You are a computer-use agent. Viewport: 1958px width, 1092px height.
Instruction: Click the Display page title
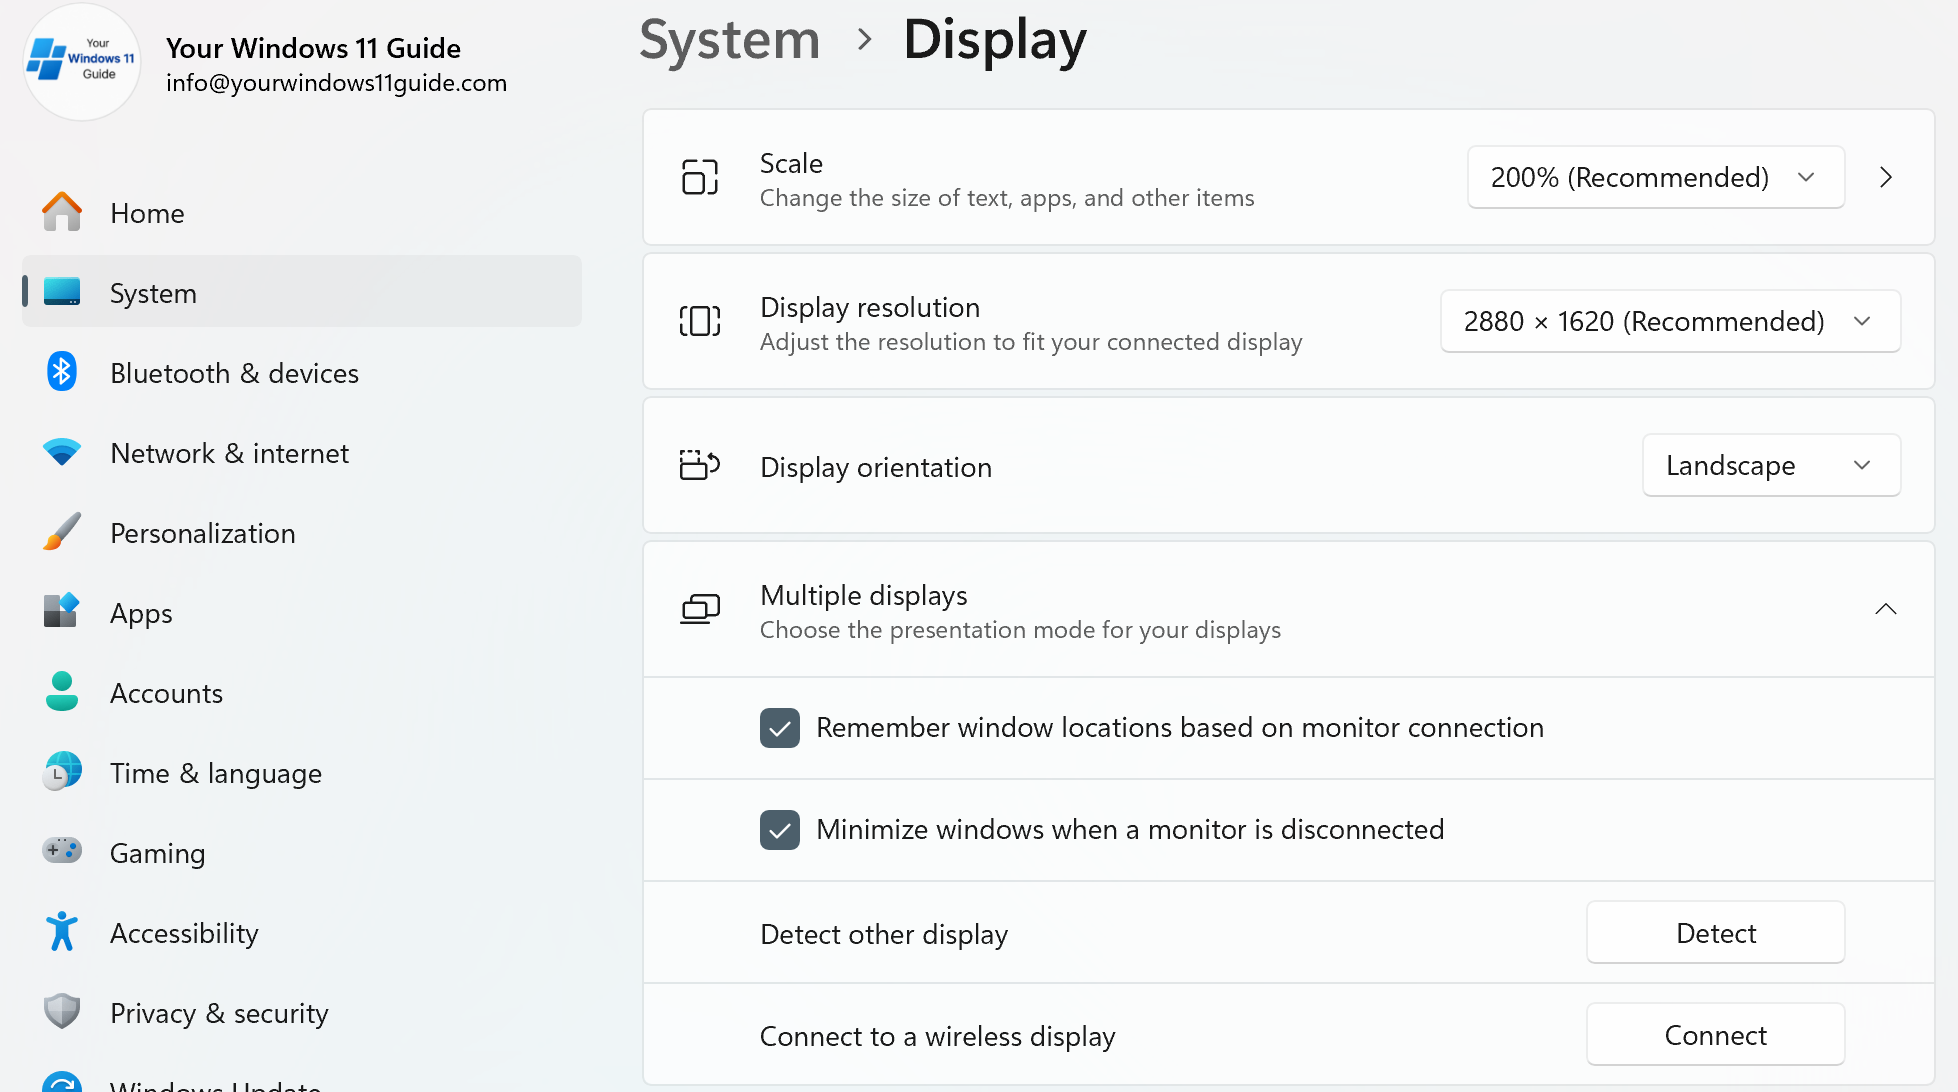(995, 40)
